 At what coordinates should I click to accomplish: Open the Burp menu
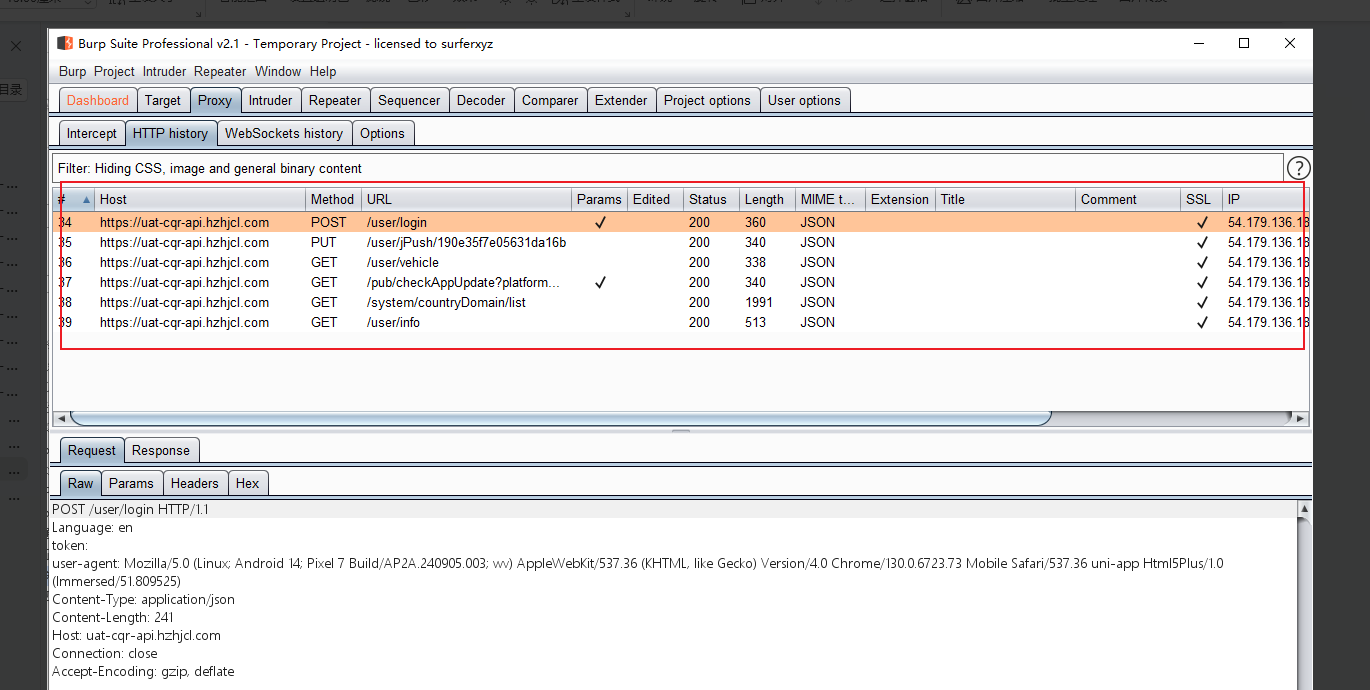click(x=73, y=71)
